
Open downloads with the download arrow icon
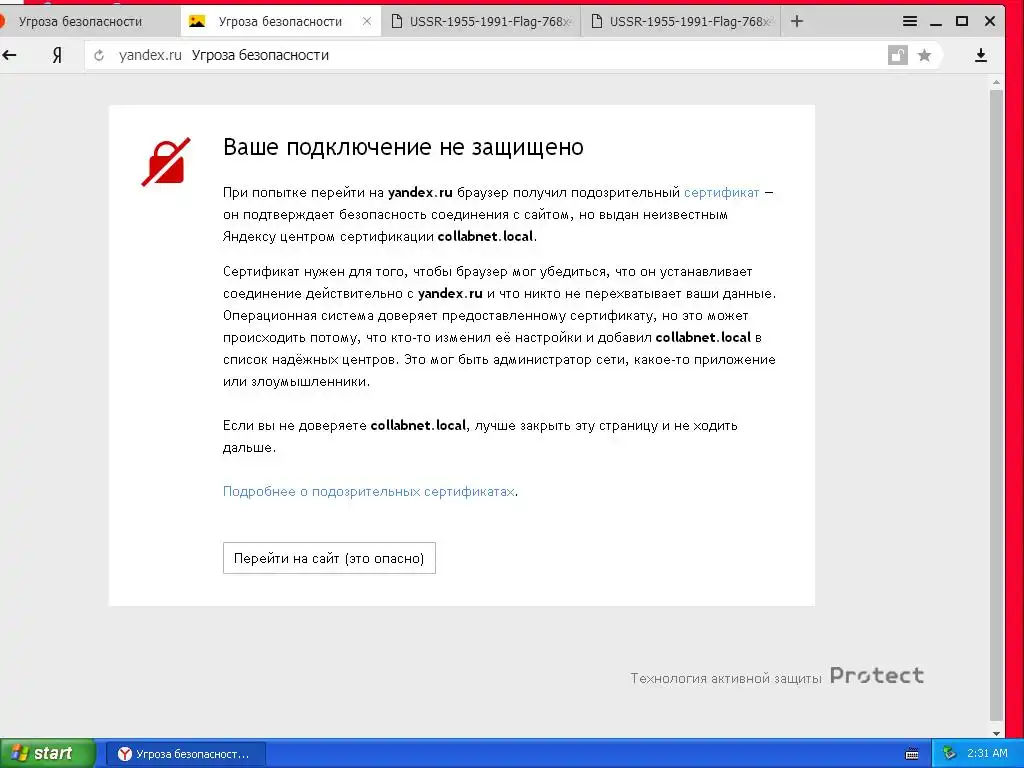click(981, 56)
